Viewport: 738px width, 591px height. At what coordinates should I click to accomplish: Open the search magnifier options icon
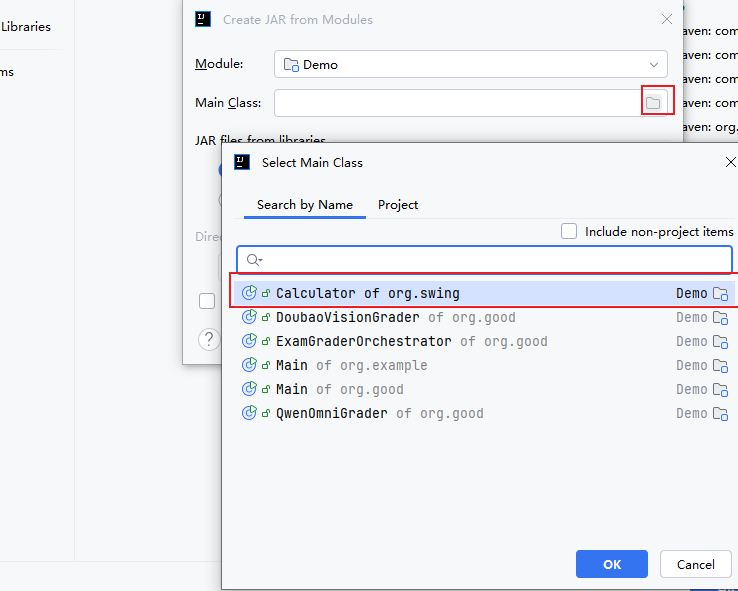tap(254, 260)
